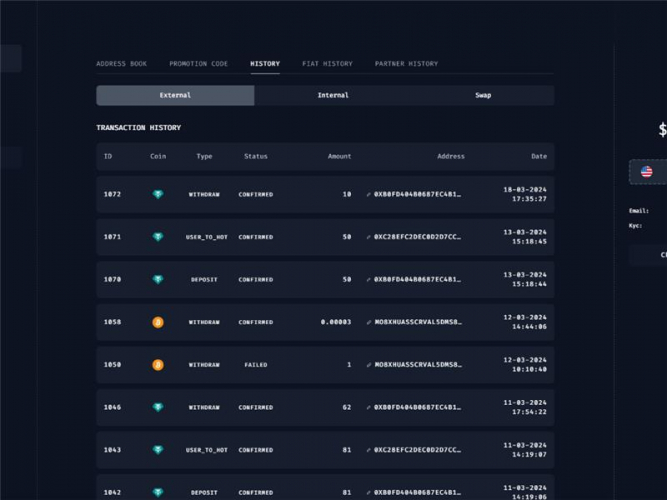Click the Bitcoin icon in row 1050

click(158, 365)
